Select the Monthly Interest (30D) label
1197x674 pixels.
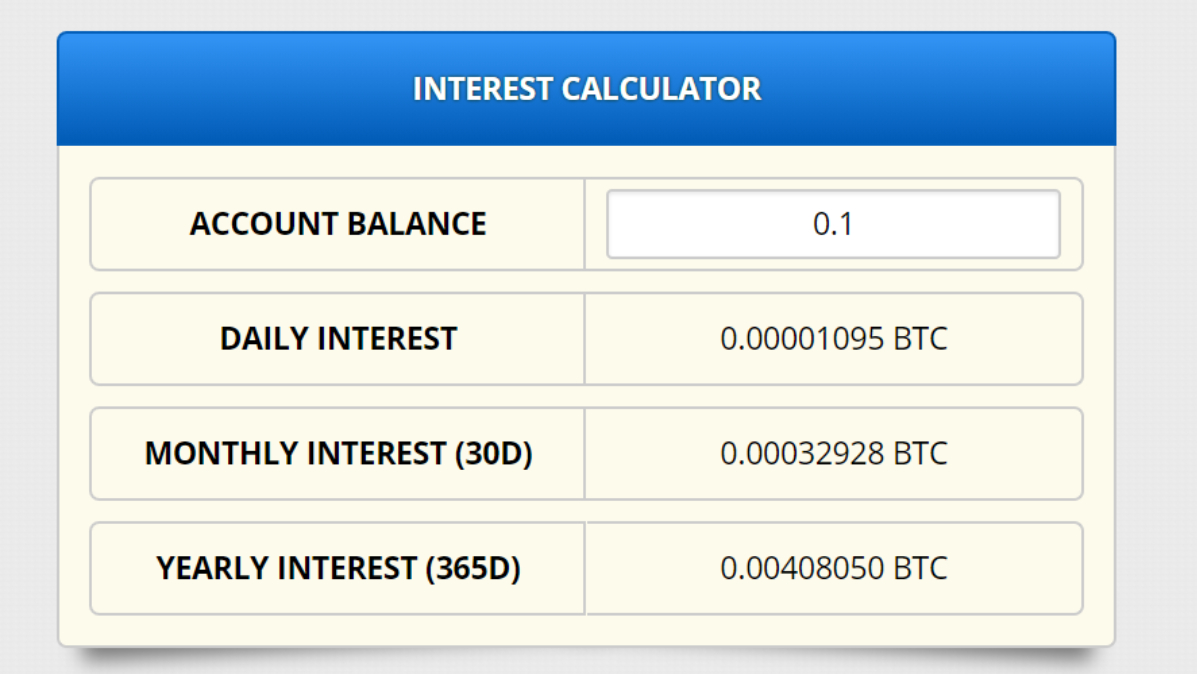pos(338,453)
